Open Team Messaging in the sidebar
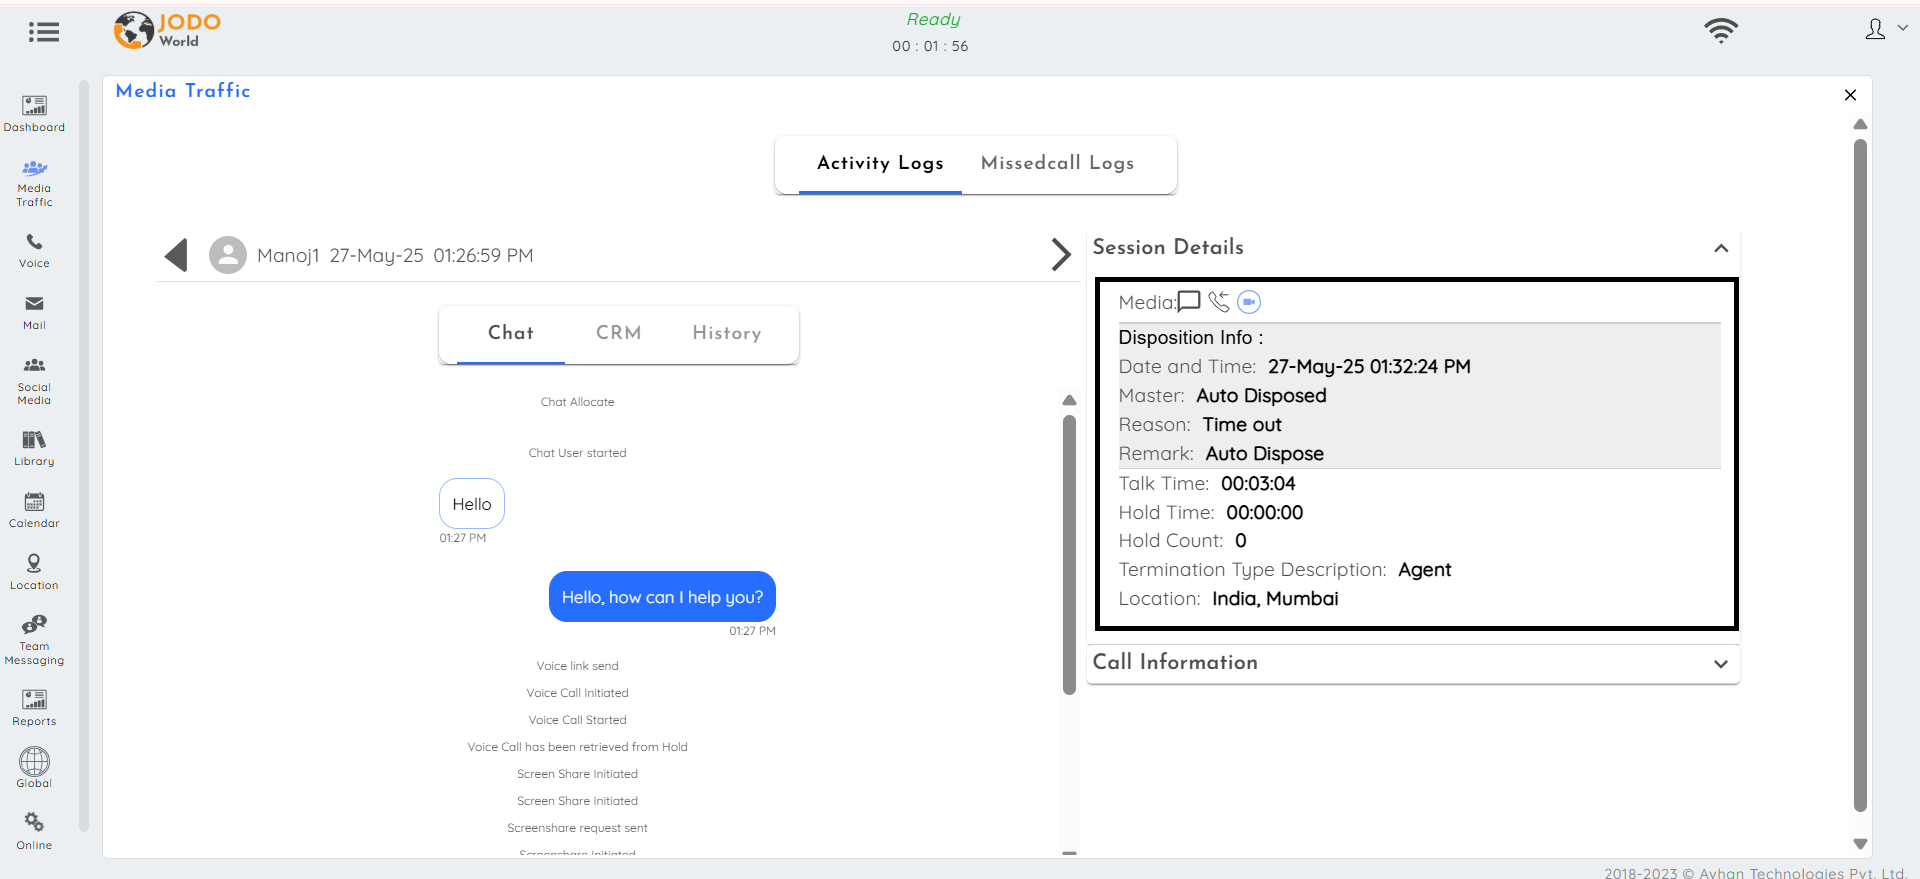The image size is (1920, 879). [x=34, y=640]
